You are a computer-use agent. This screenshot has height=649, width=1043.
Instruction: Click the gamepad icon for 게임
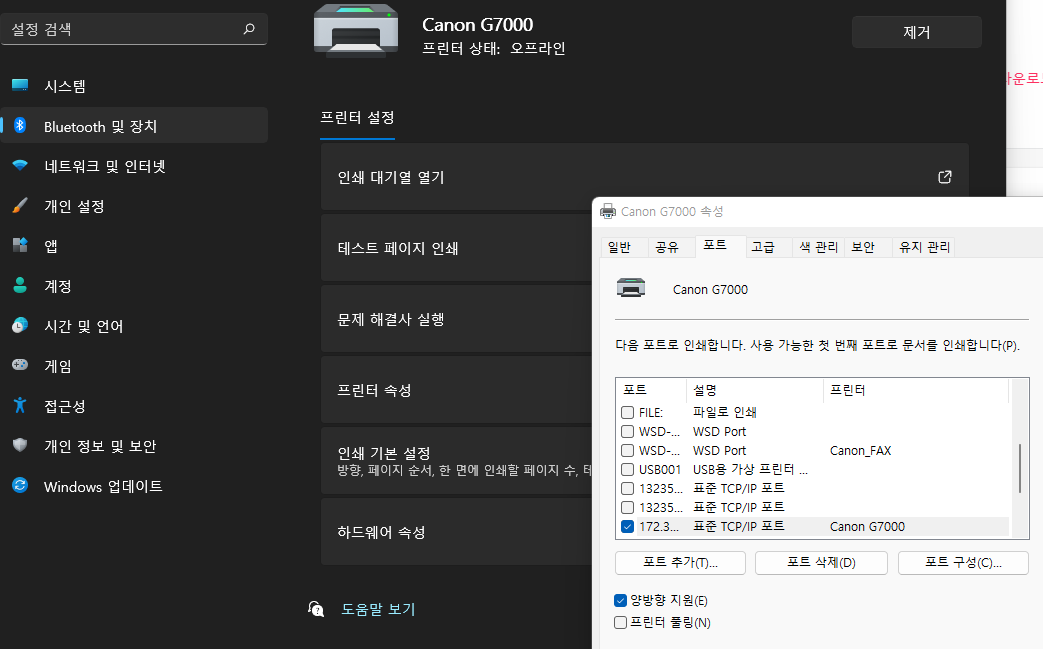[20, 365]
